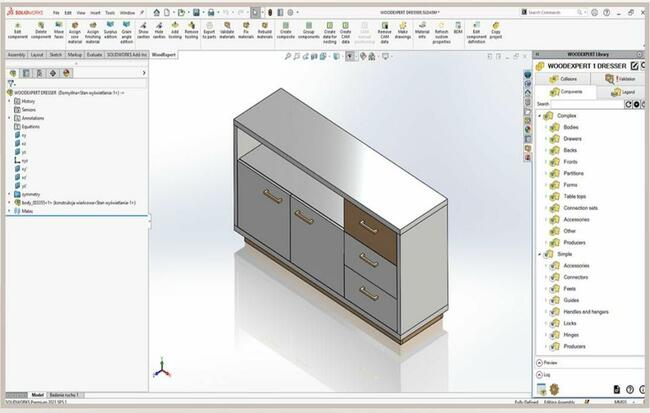Open the Grain angle edition tool
The width and height of the screenshot is (650, 413).
pyautogui.click(x=126, y=33)
